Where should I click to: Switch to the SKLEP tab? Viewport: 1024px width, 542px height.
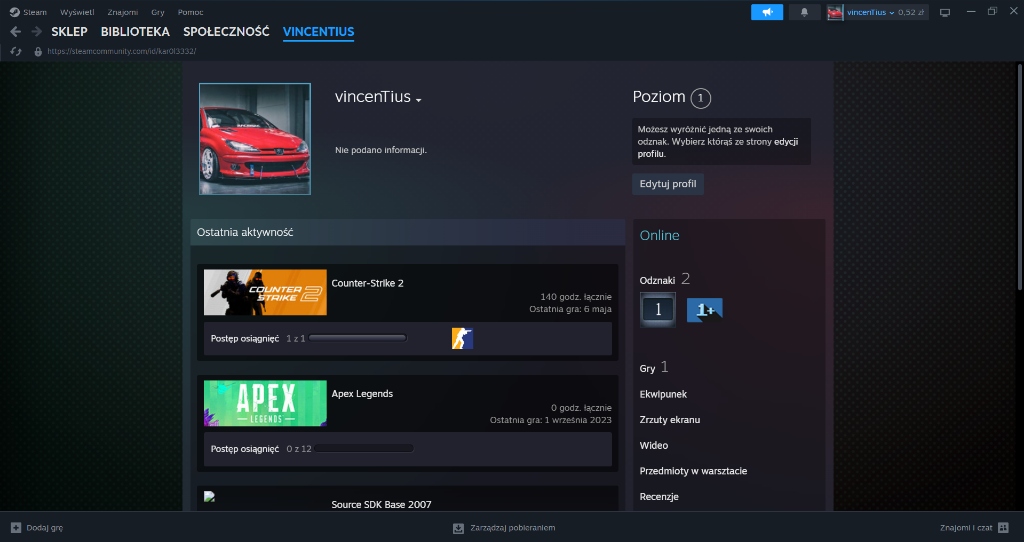pyautogui.click(x=69, y=31)
